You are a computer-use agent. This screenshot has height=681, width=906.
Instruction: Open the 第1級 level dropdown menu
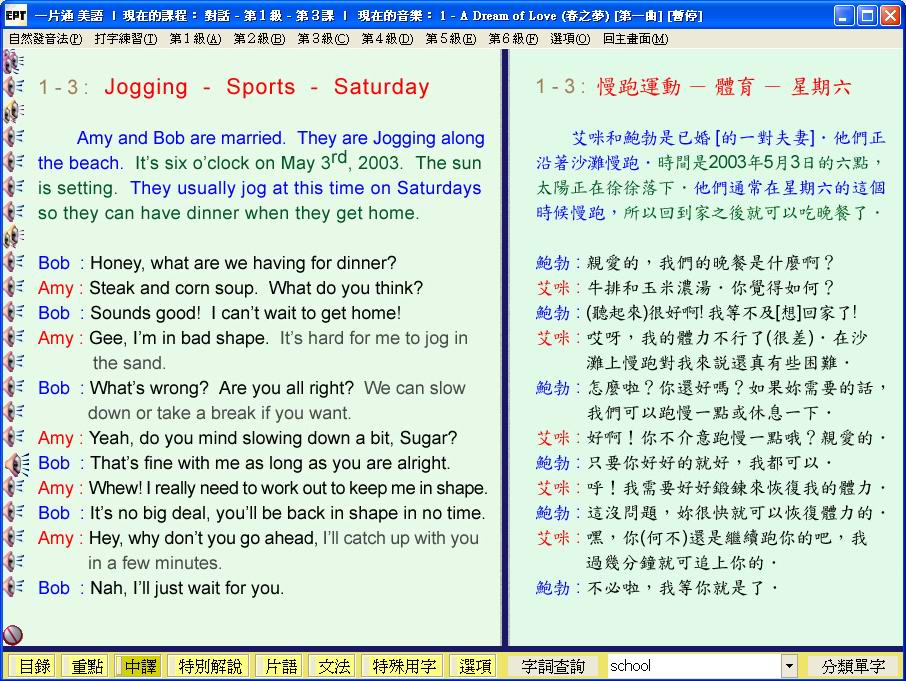[x=195, y=39]
